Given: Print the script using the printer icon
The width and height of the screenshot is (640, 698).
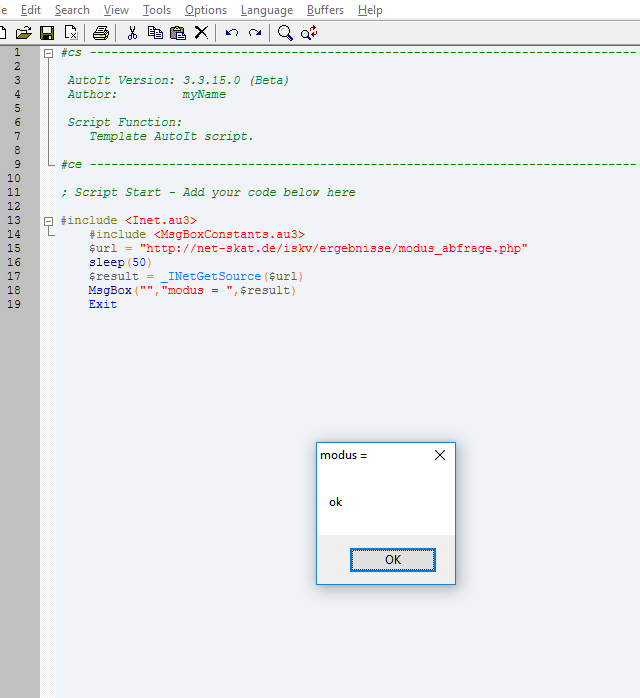Looking at the screenshot, I should coord(101,33).
